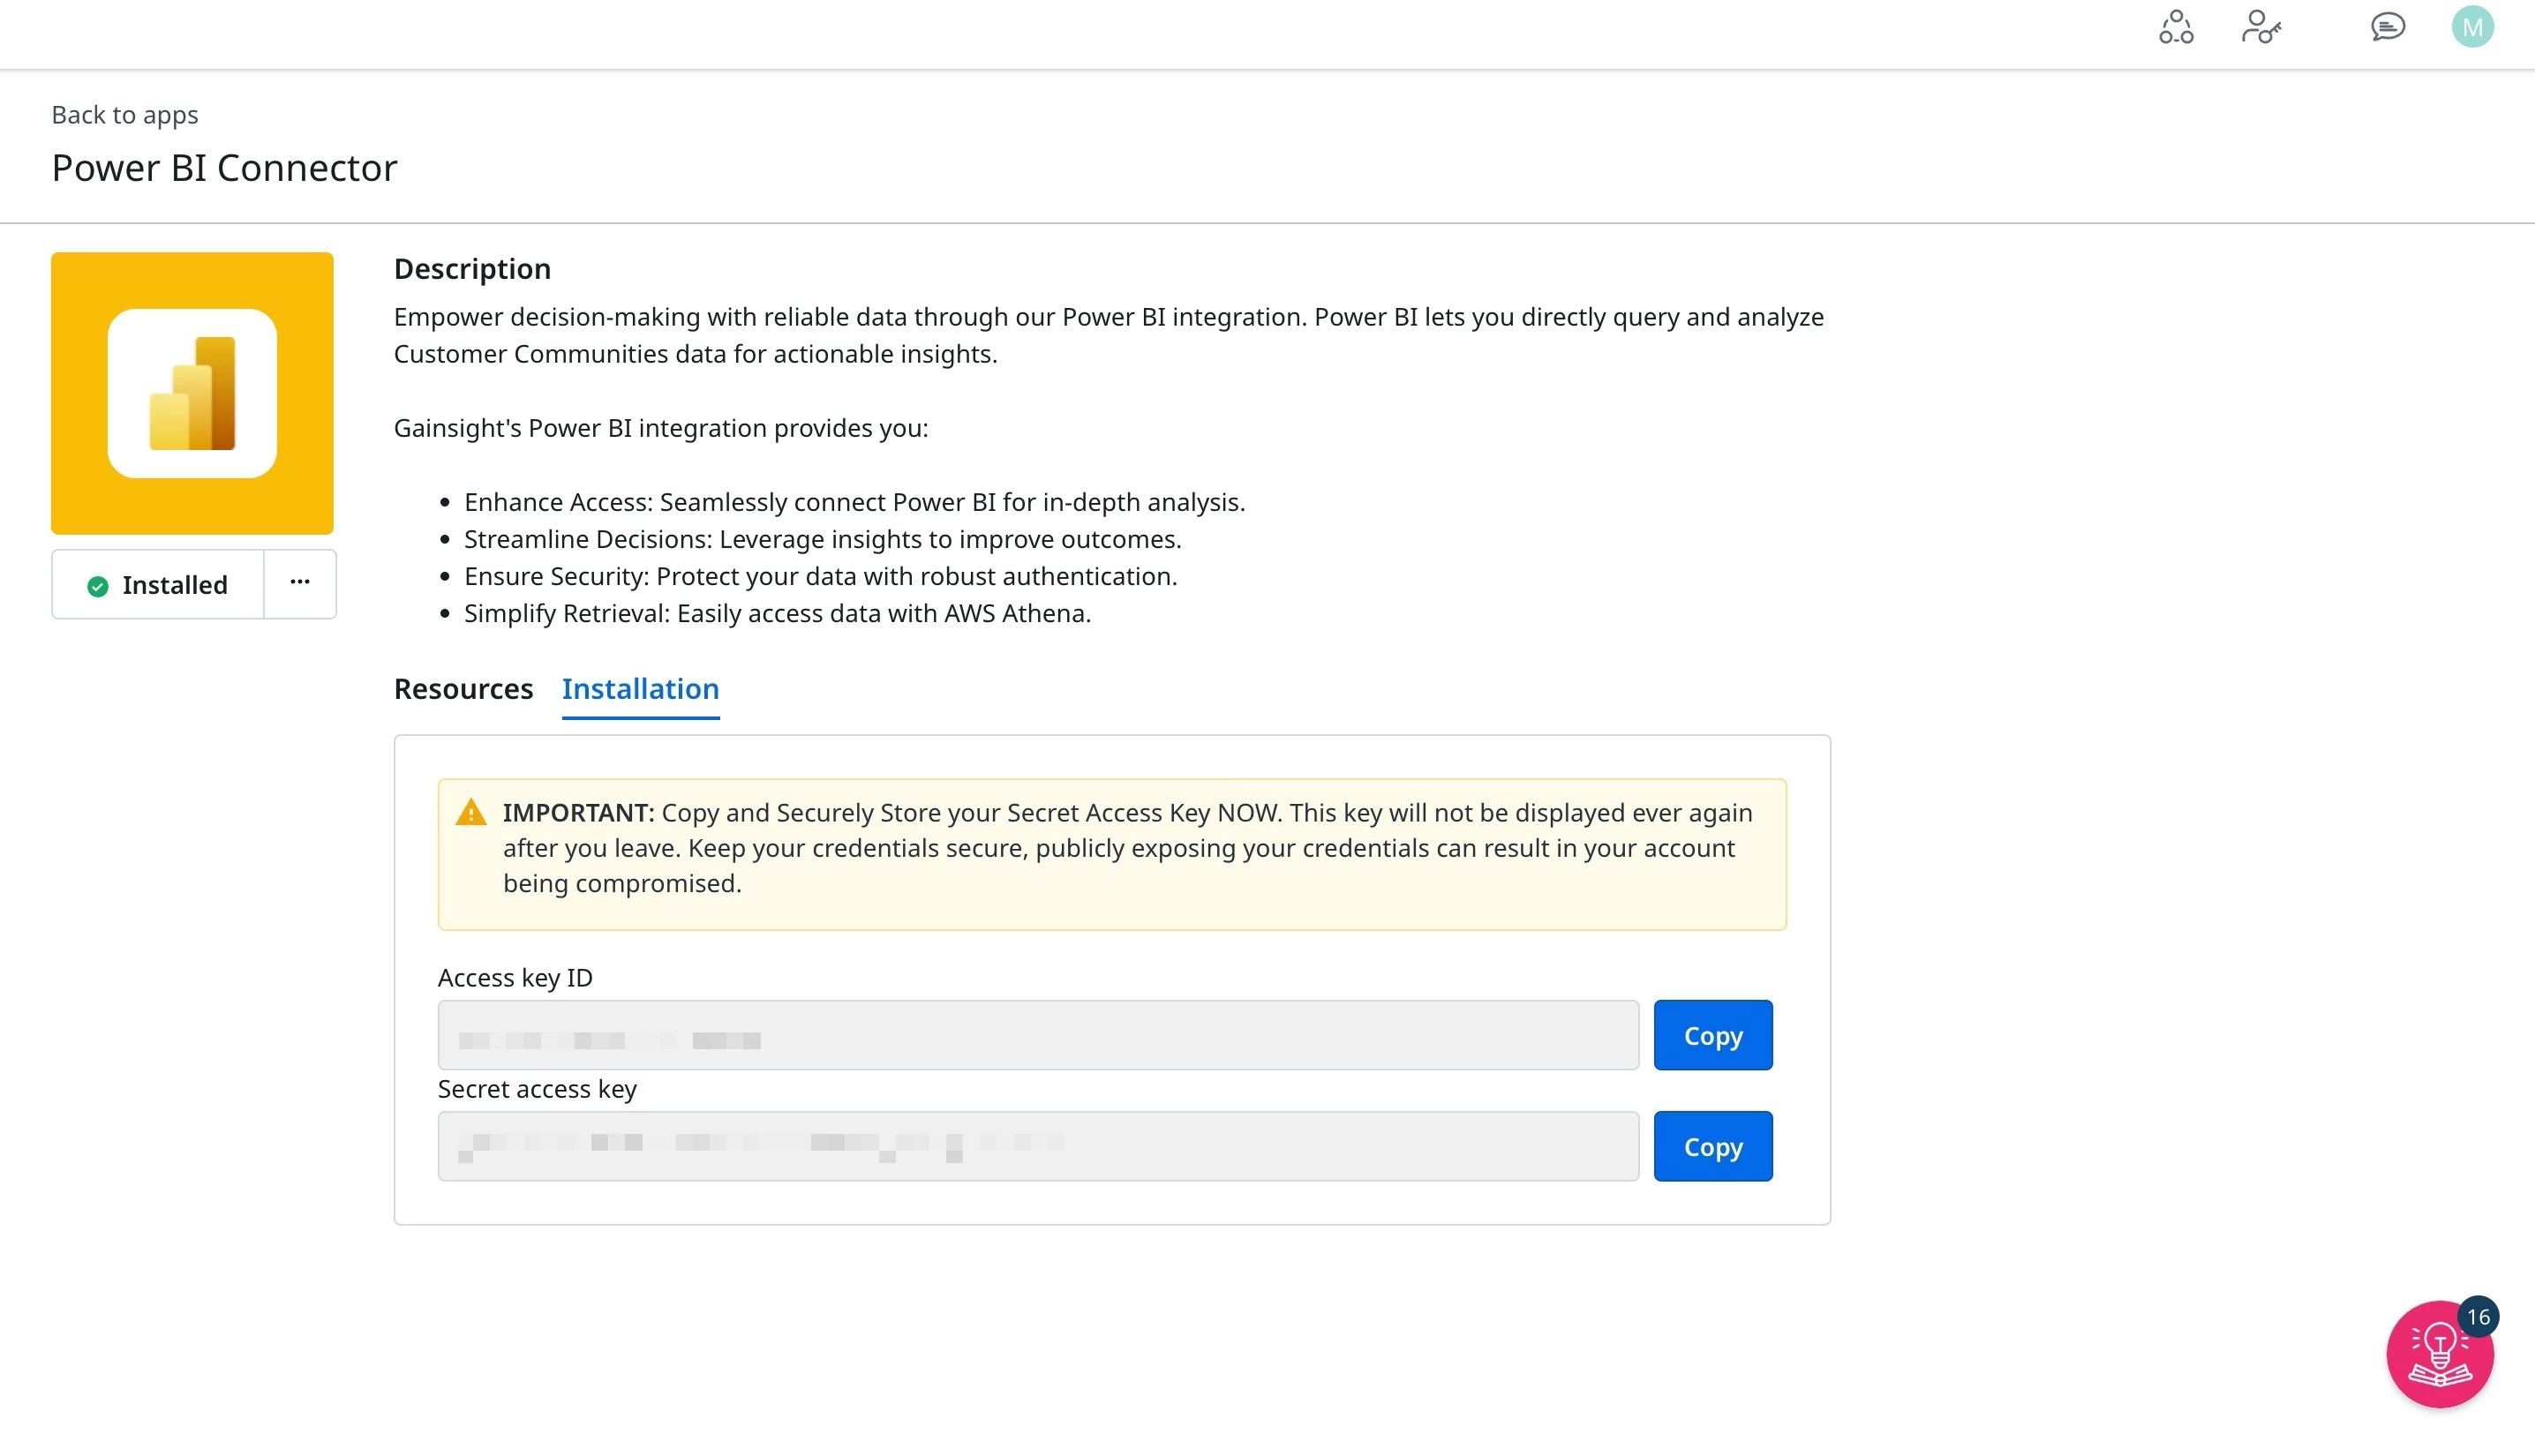This screenshot has width=2535, height=1456.
Task: Switch to the Resources tab
Action: pos(463,689)
